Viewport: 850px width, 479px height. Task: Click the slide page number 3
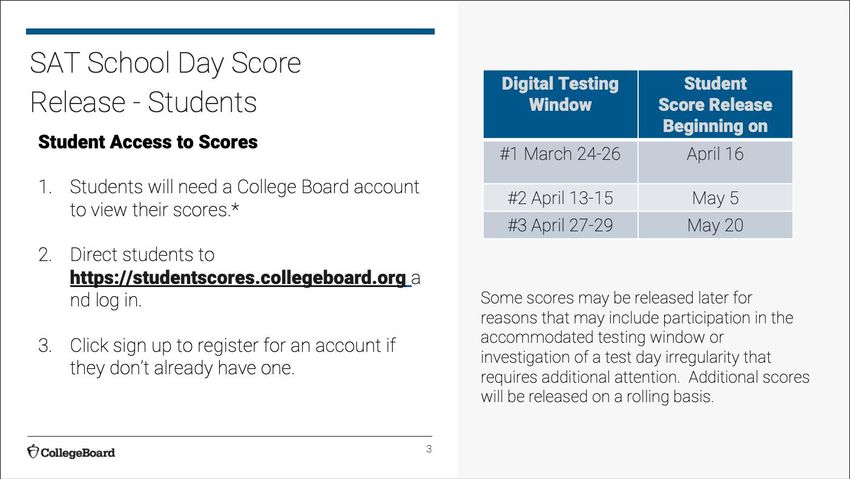tap(429, 449)
